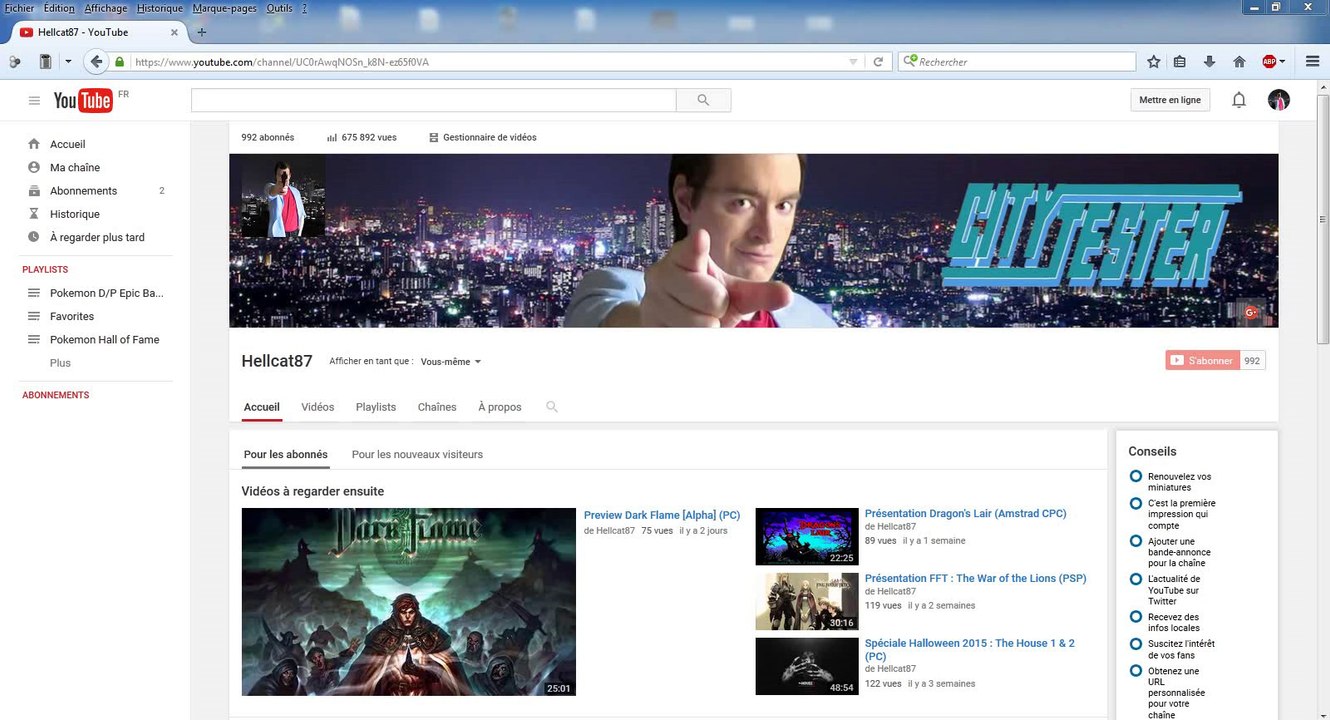
Task: Open the YouTube guide hamburger menu
Action: pos(34,100)
